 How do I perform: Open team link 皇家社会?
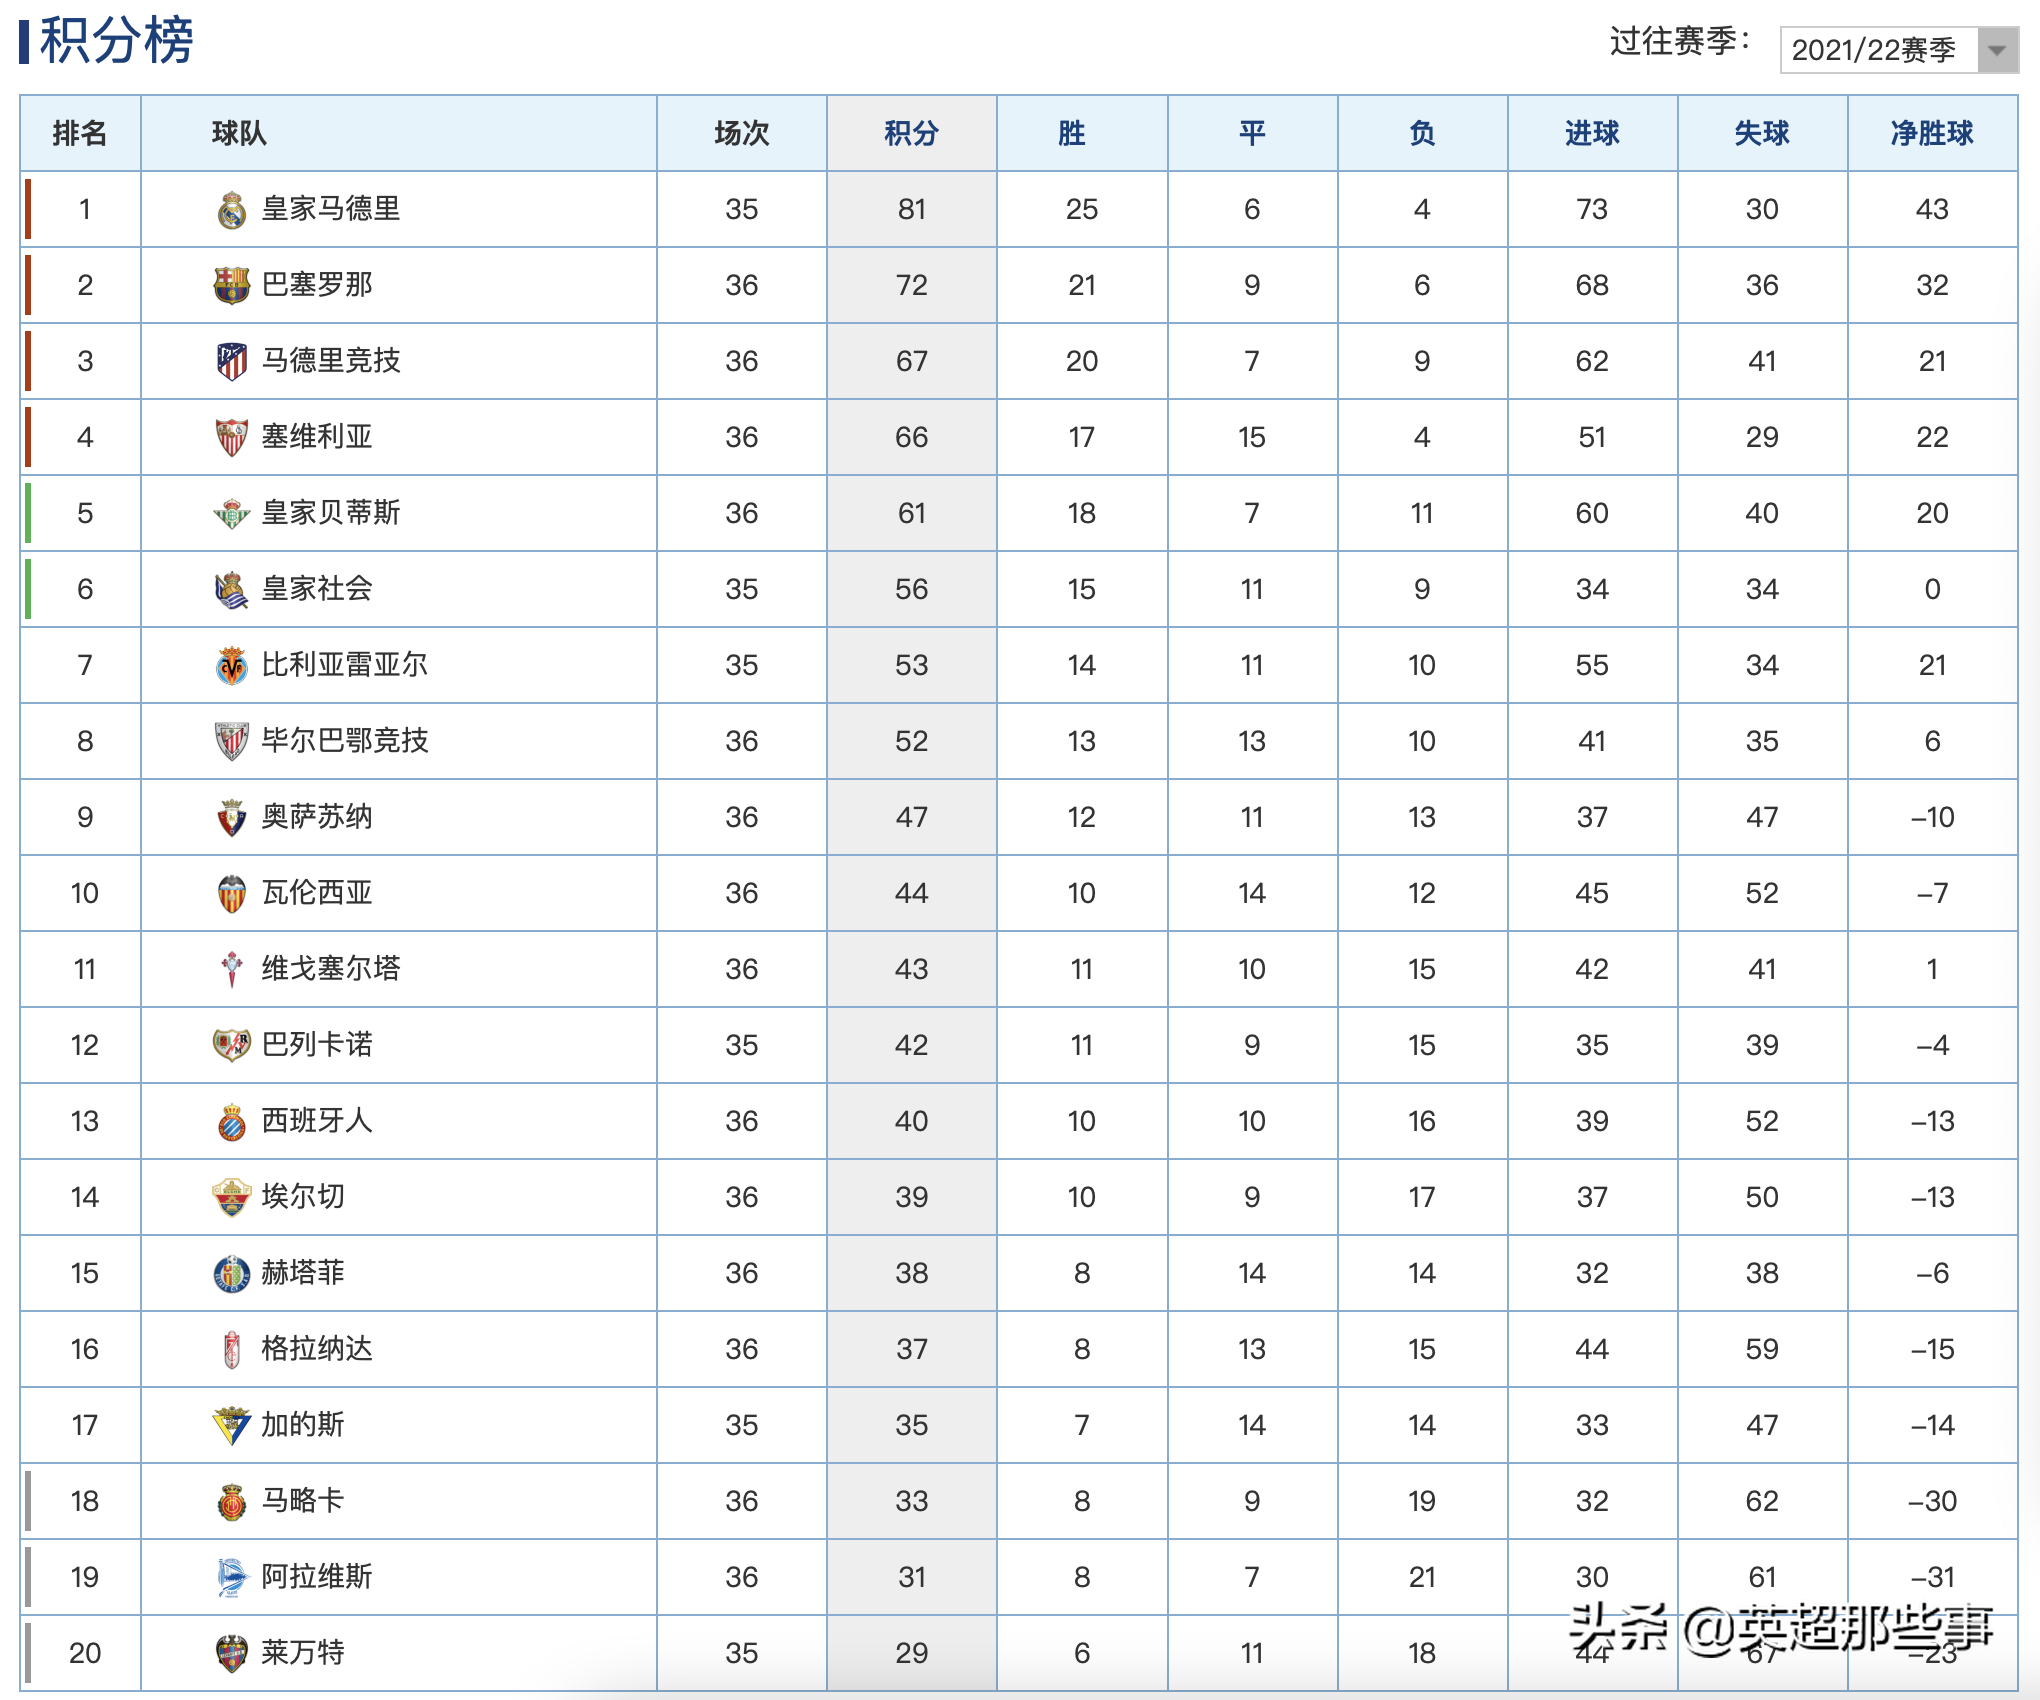click(x=317, y=589)
